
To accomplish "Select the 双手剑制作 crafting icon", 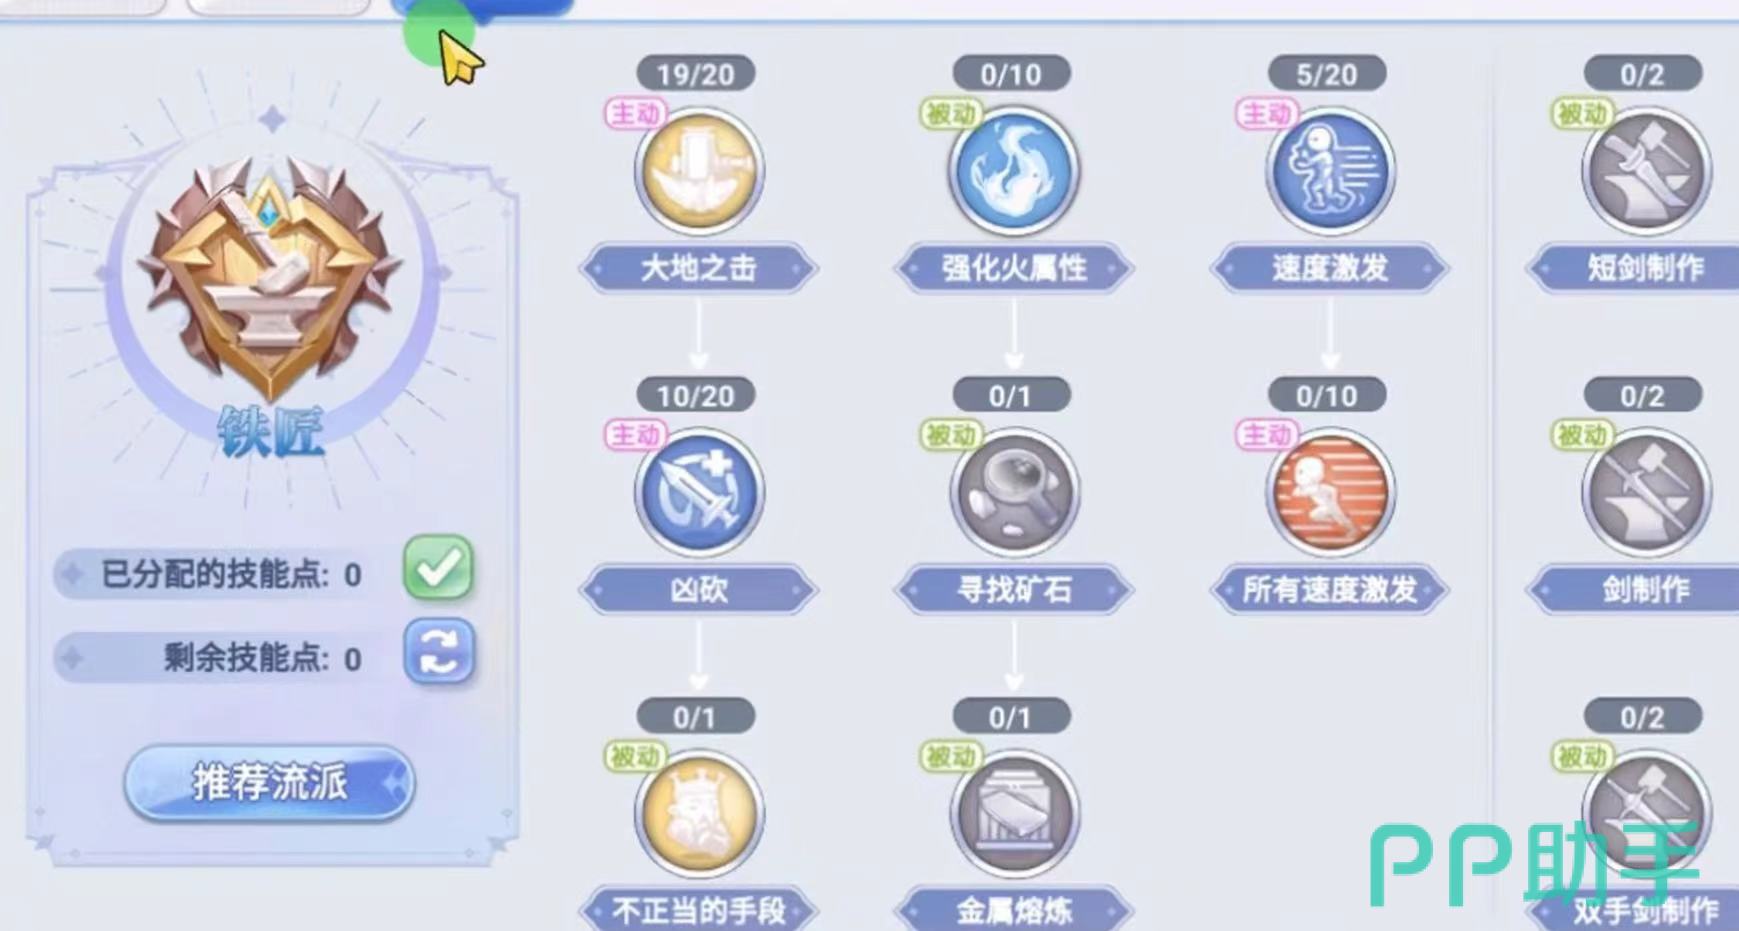I will (1645, 814).
